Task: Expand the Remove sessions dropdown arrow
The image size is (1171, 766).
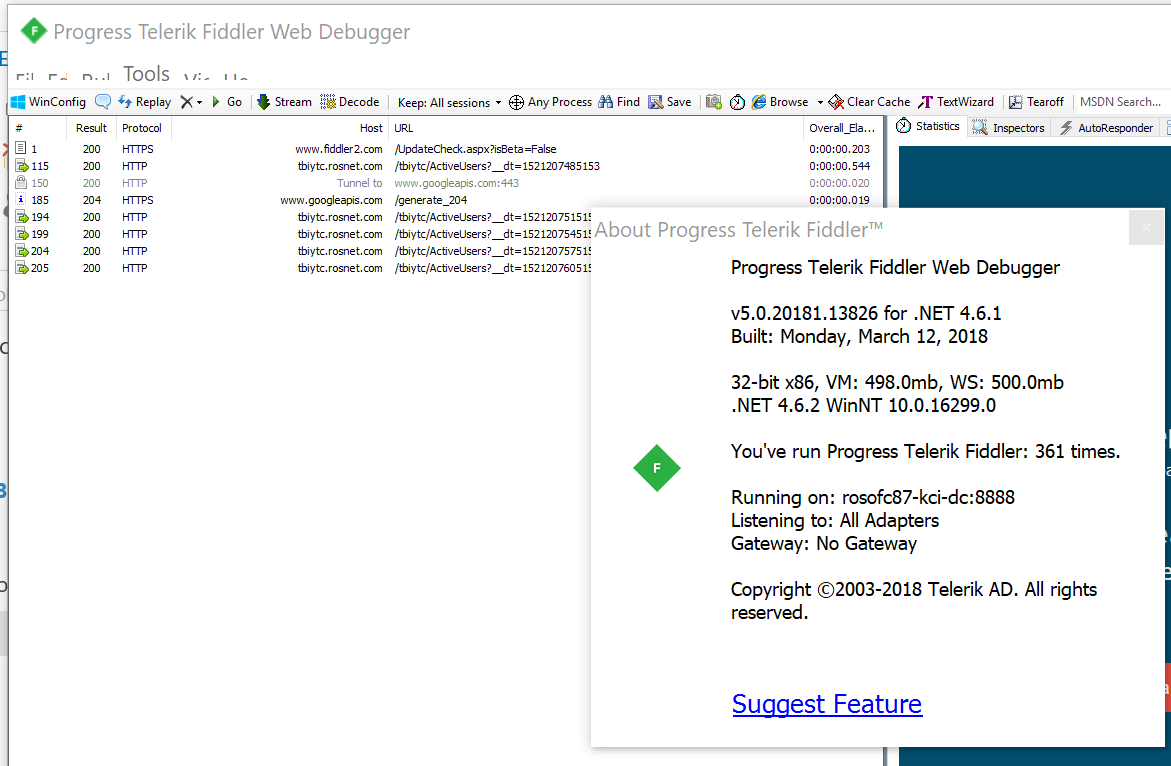Action: point(199,102)
